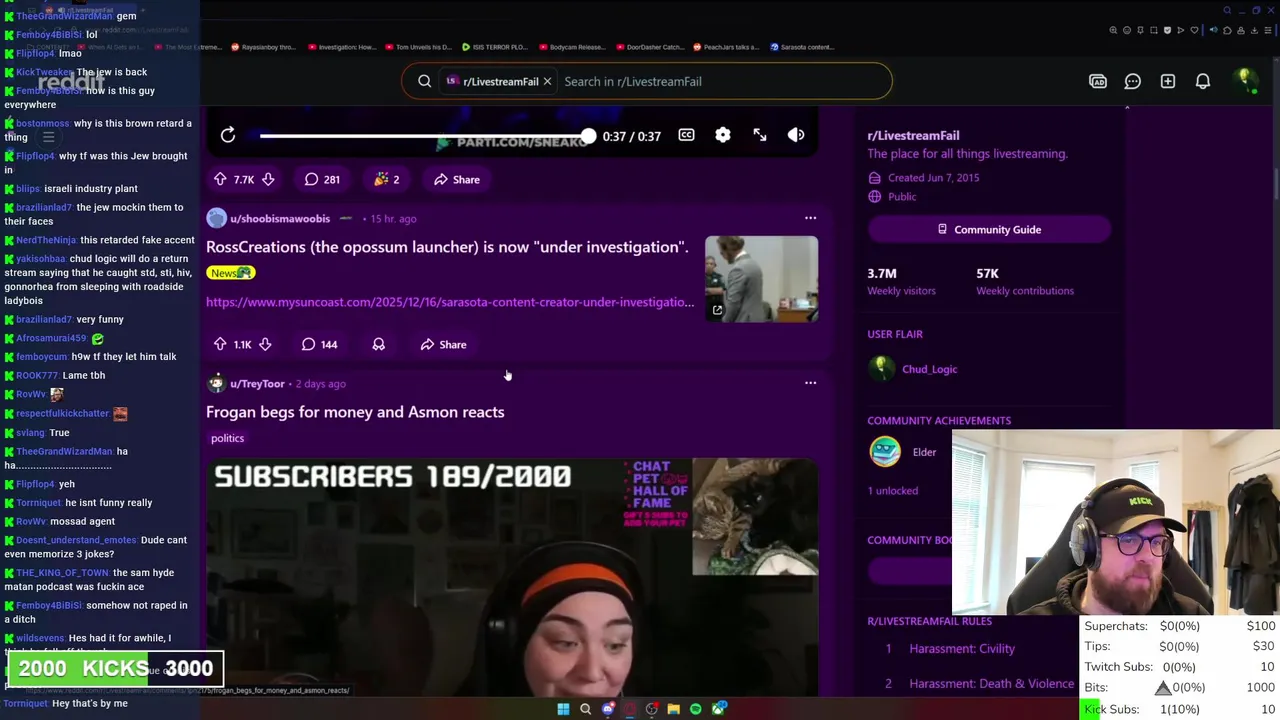
Task: Open the video player settings gear
Action: tap(723, 135)
